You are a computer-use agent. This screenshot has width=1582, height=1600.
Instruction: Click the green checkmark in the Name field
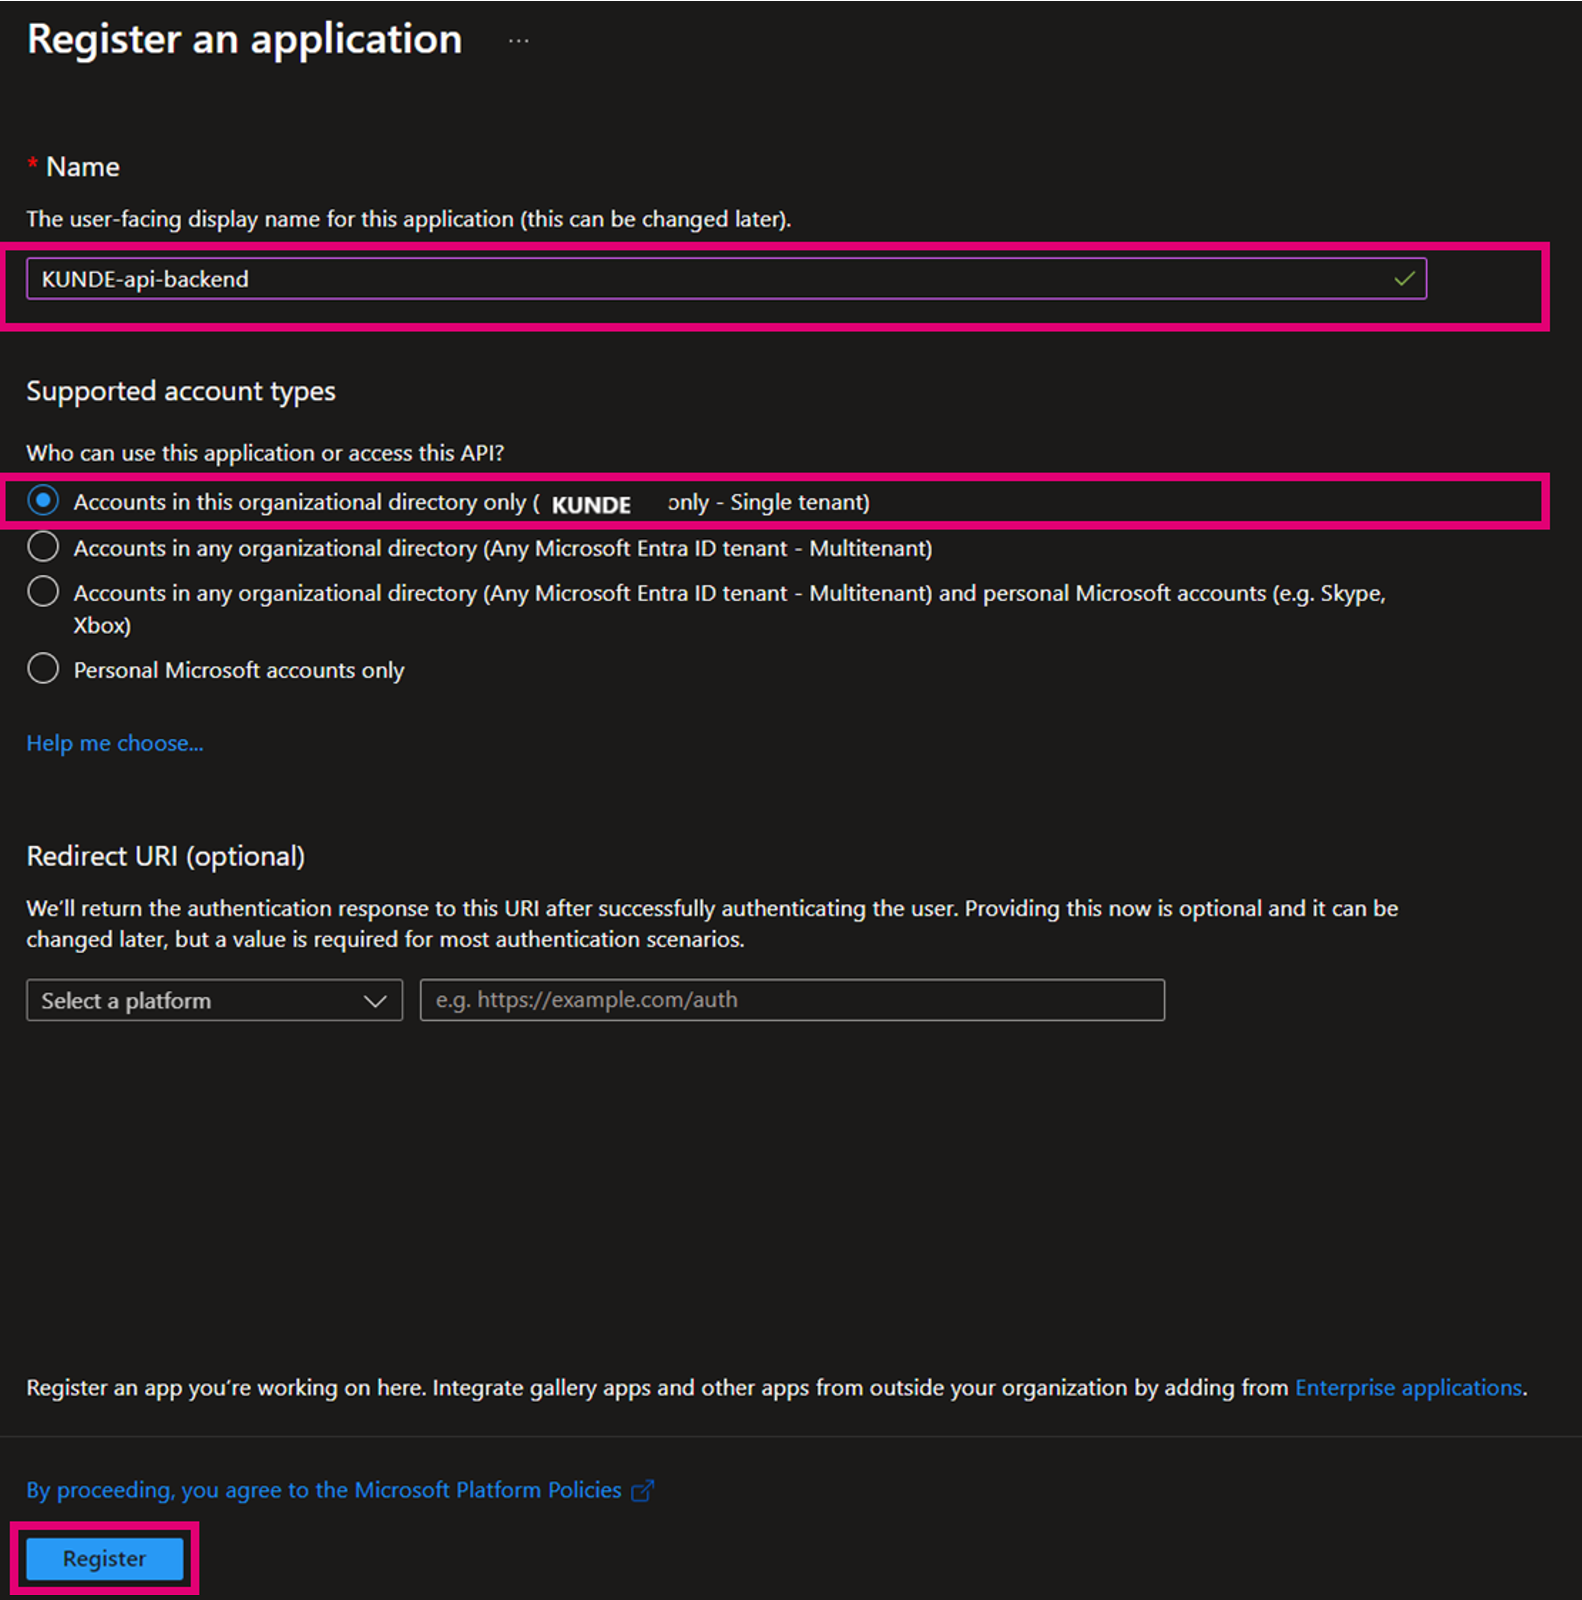click(1404, 279)
